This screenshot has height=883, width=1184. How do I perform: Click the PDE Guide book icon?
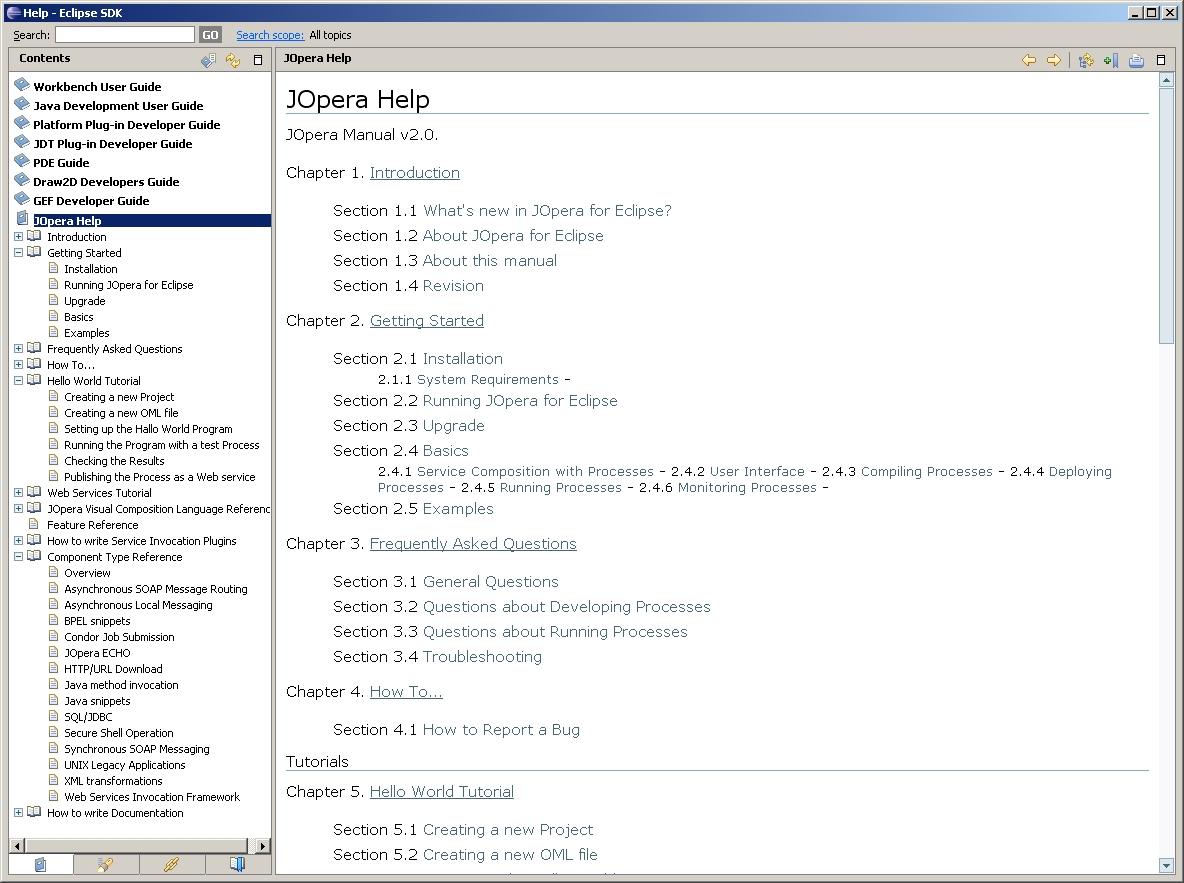coord(22,161)
